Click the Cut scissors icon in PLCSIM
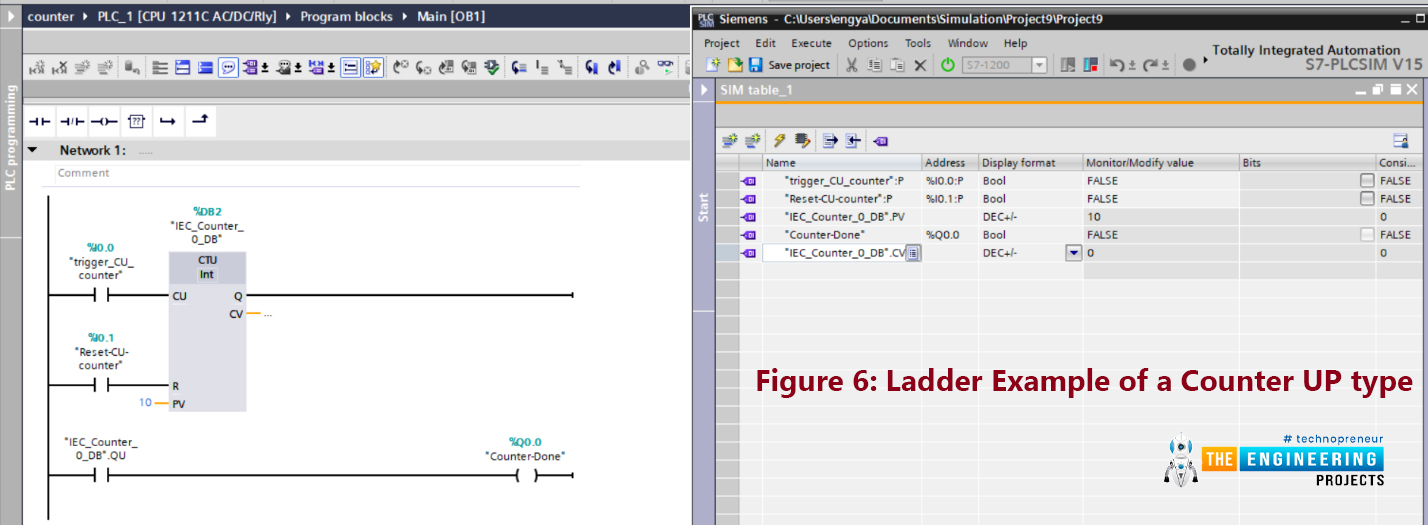 [x=851, y=65]
